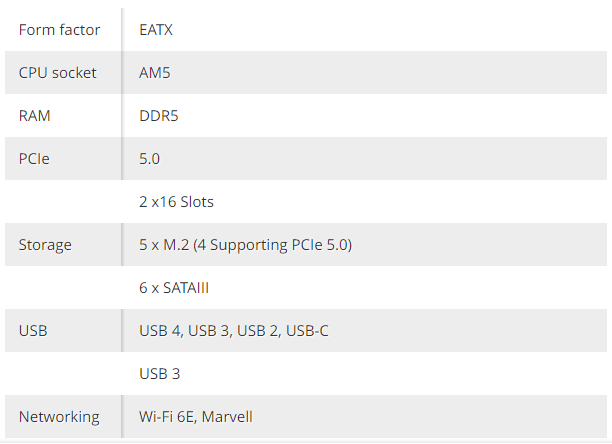Click the 2 x16 Slots text
612x444 pixels.
coord(176,202)
